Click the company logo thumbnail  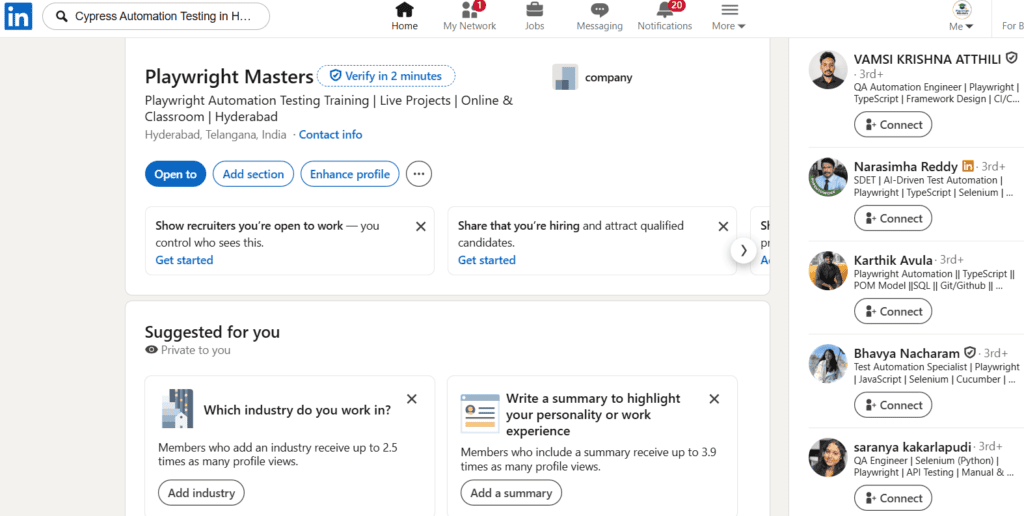pos(565,77)
